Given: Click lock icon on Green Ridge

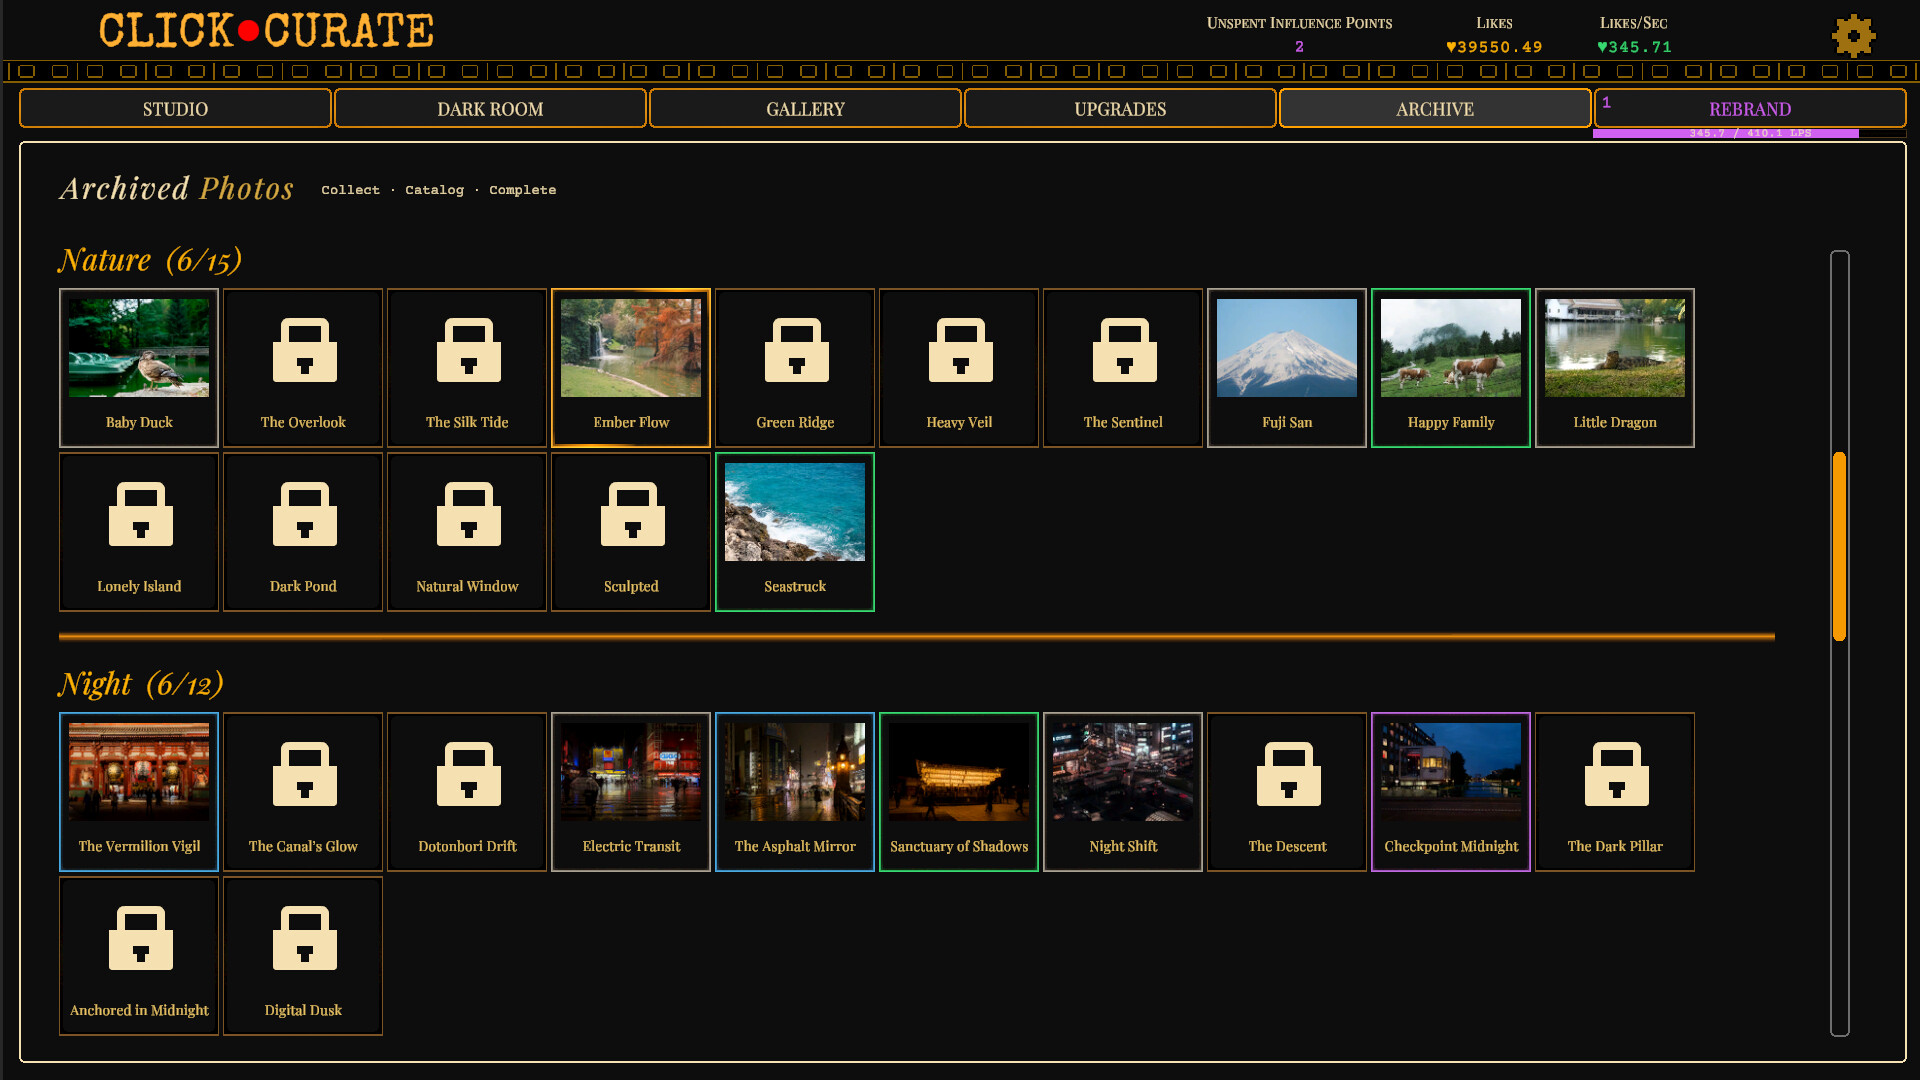Looking at the screenshot, I should pyautogui.click(x=796, y=350).
